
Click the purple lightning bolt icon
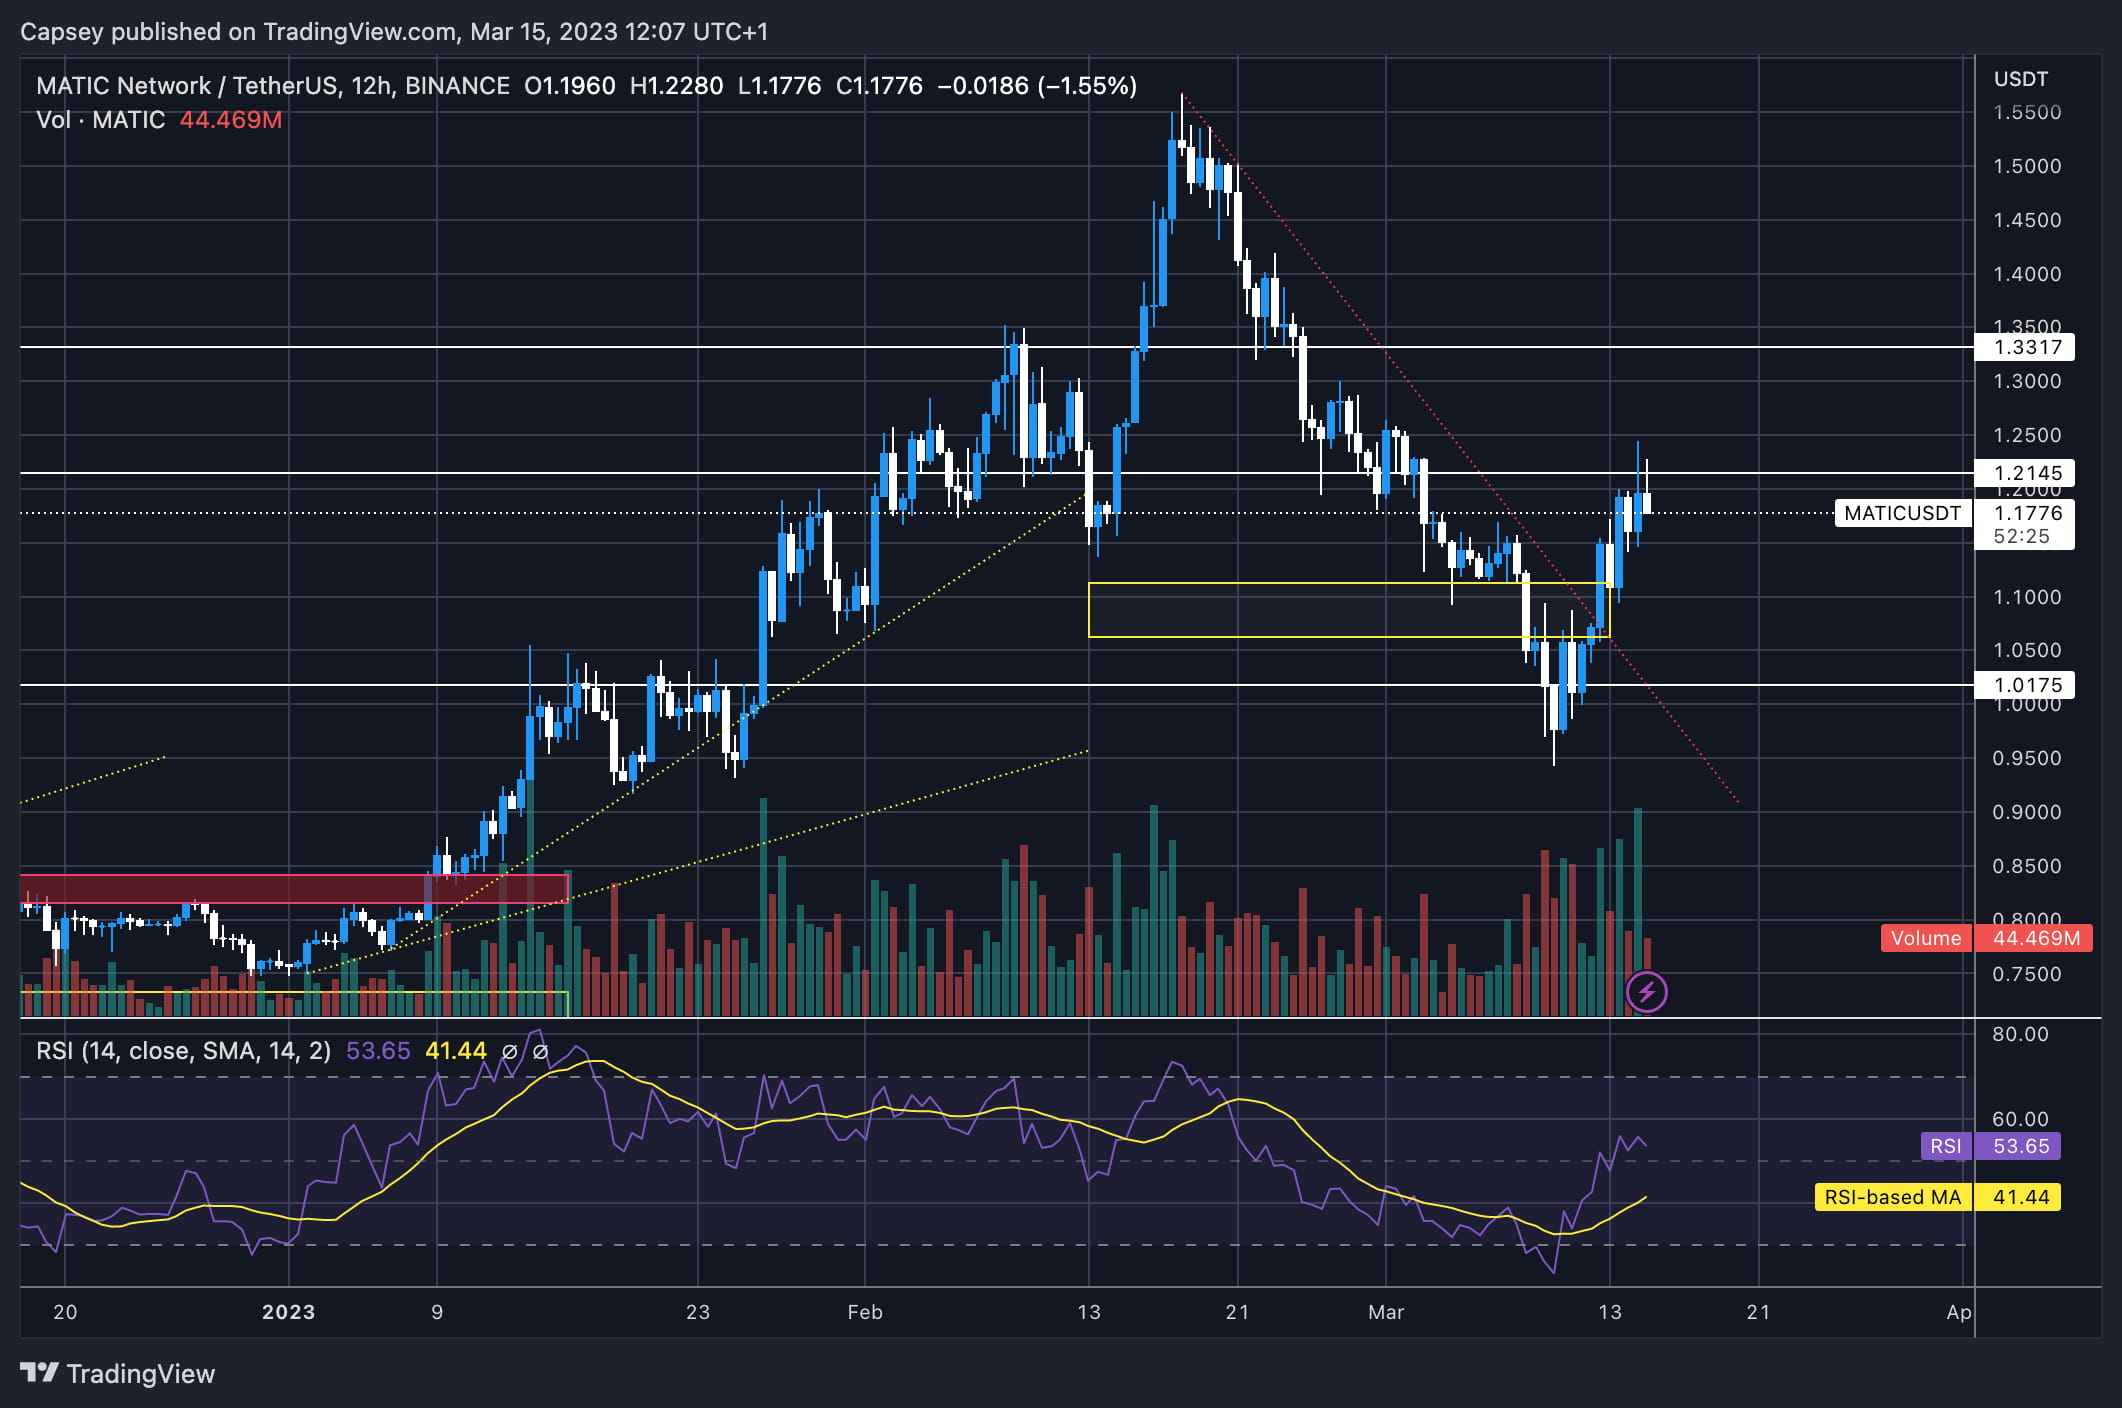[1646, 992]
